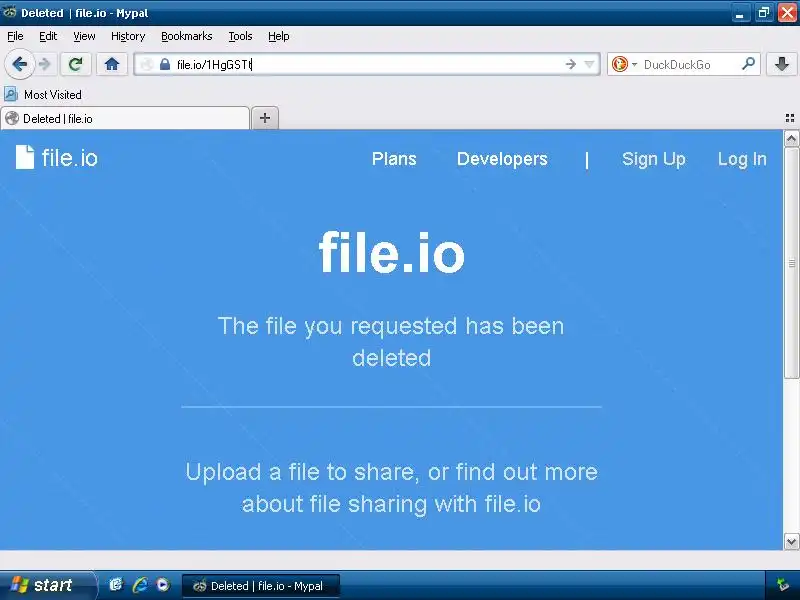Click the Sign Up link

pyautogui.click(x=654, y=159)
